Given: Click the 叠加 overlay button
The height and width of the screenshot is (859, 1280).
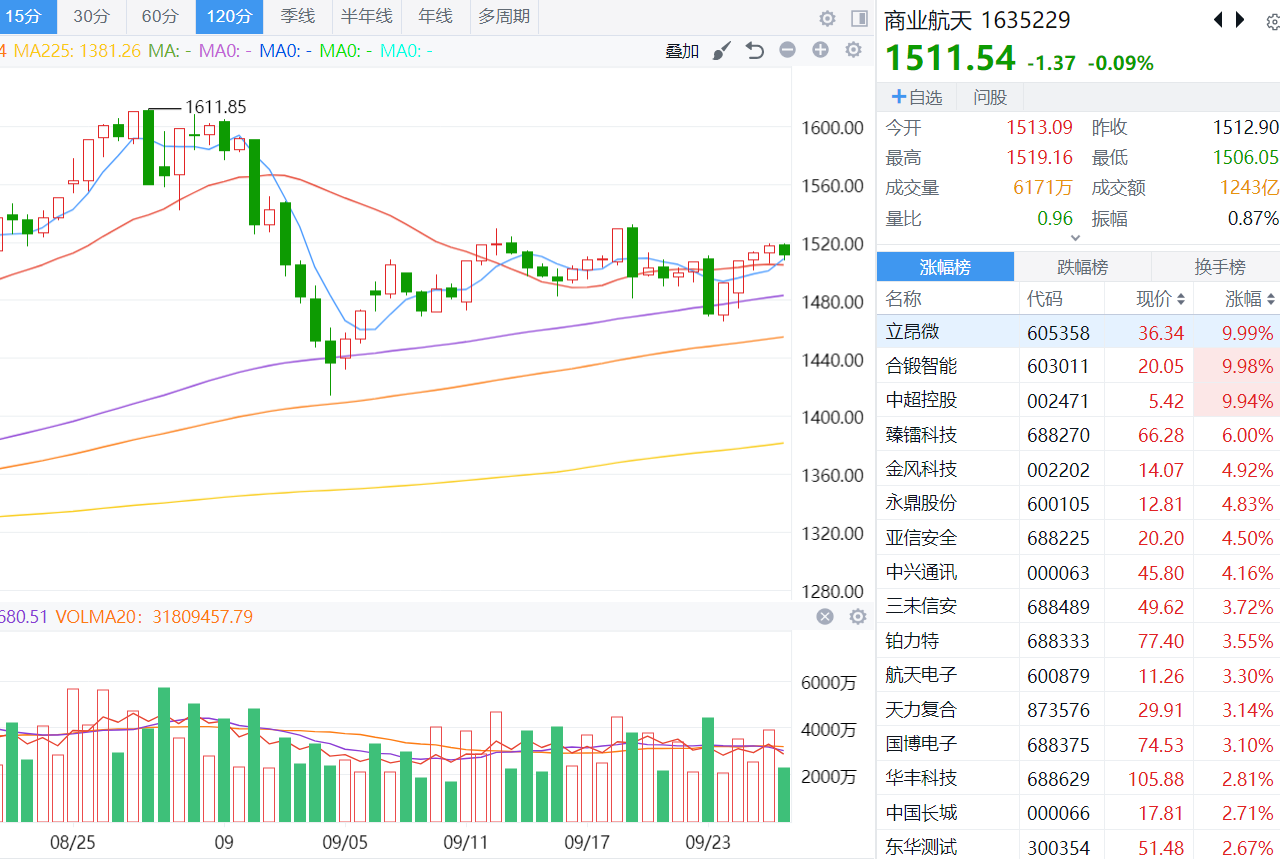Looking at the screenshot, I should pyautogui.click(x=682, y=51).
